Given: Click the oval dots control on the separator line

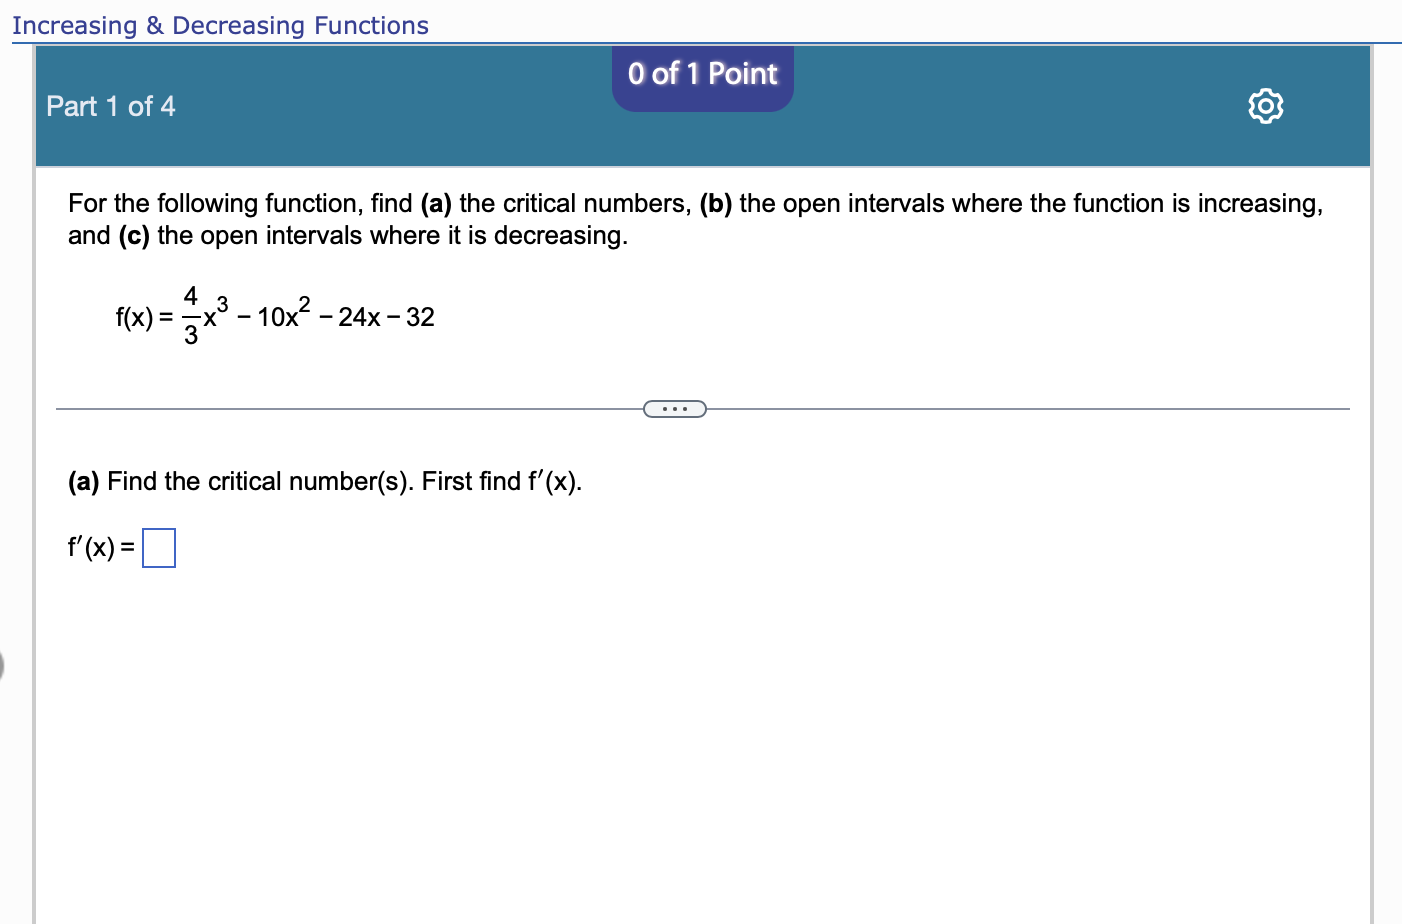Looking at the screenshot, I should click(x=675, y=408).
